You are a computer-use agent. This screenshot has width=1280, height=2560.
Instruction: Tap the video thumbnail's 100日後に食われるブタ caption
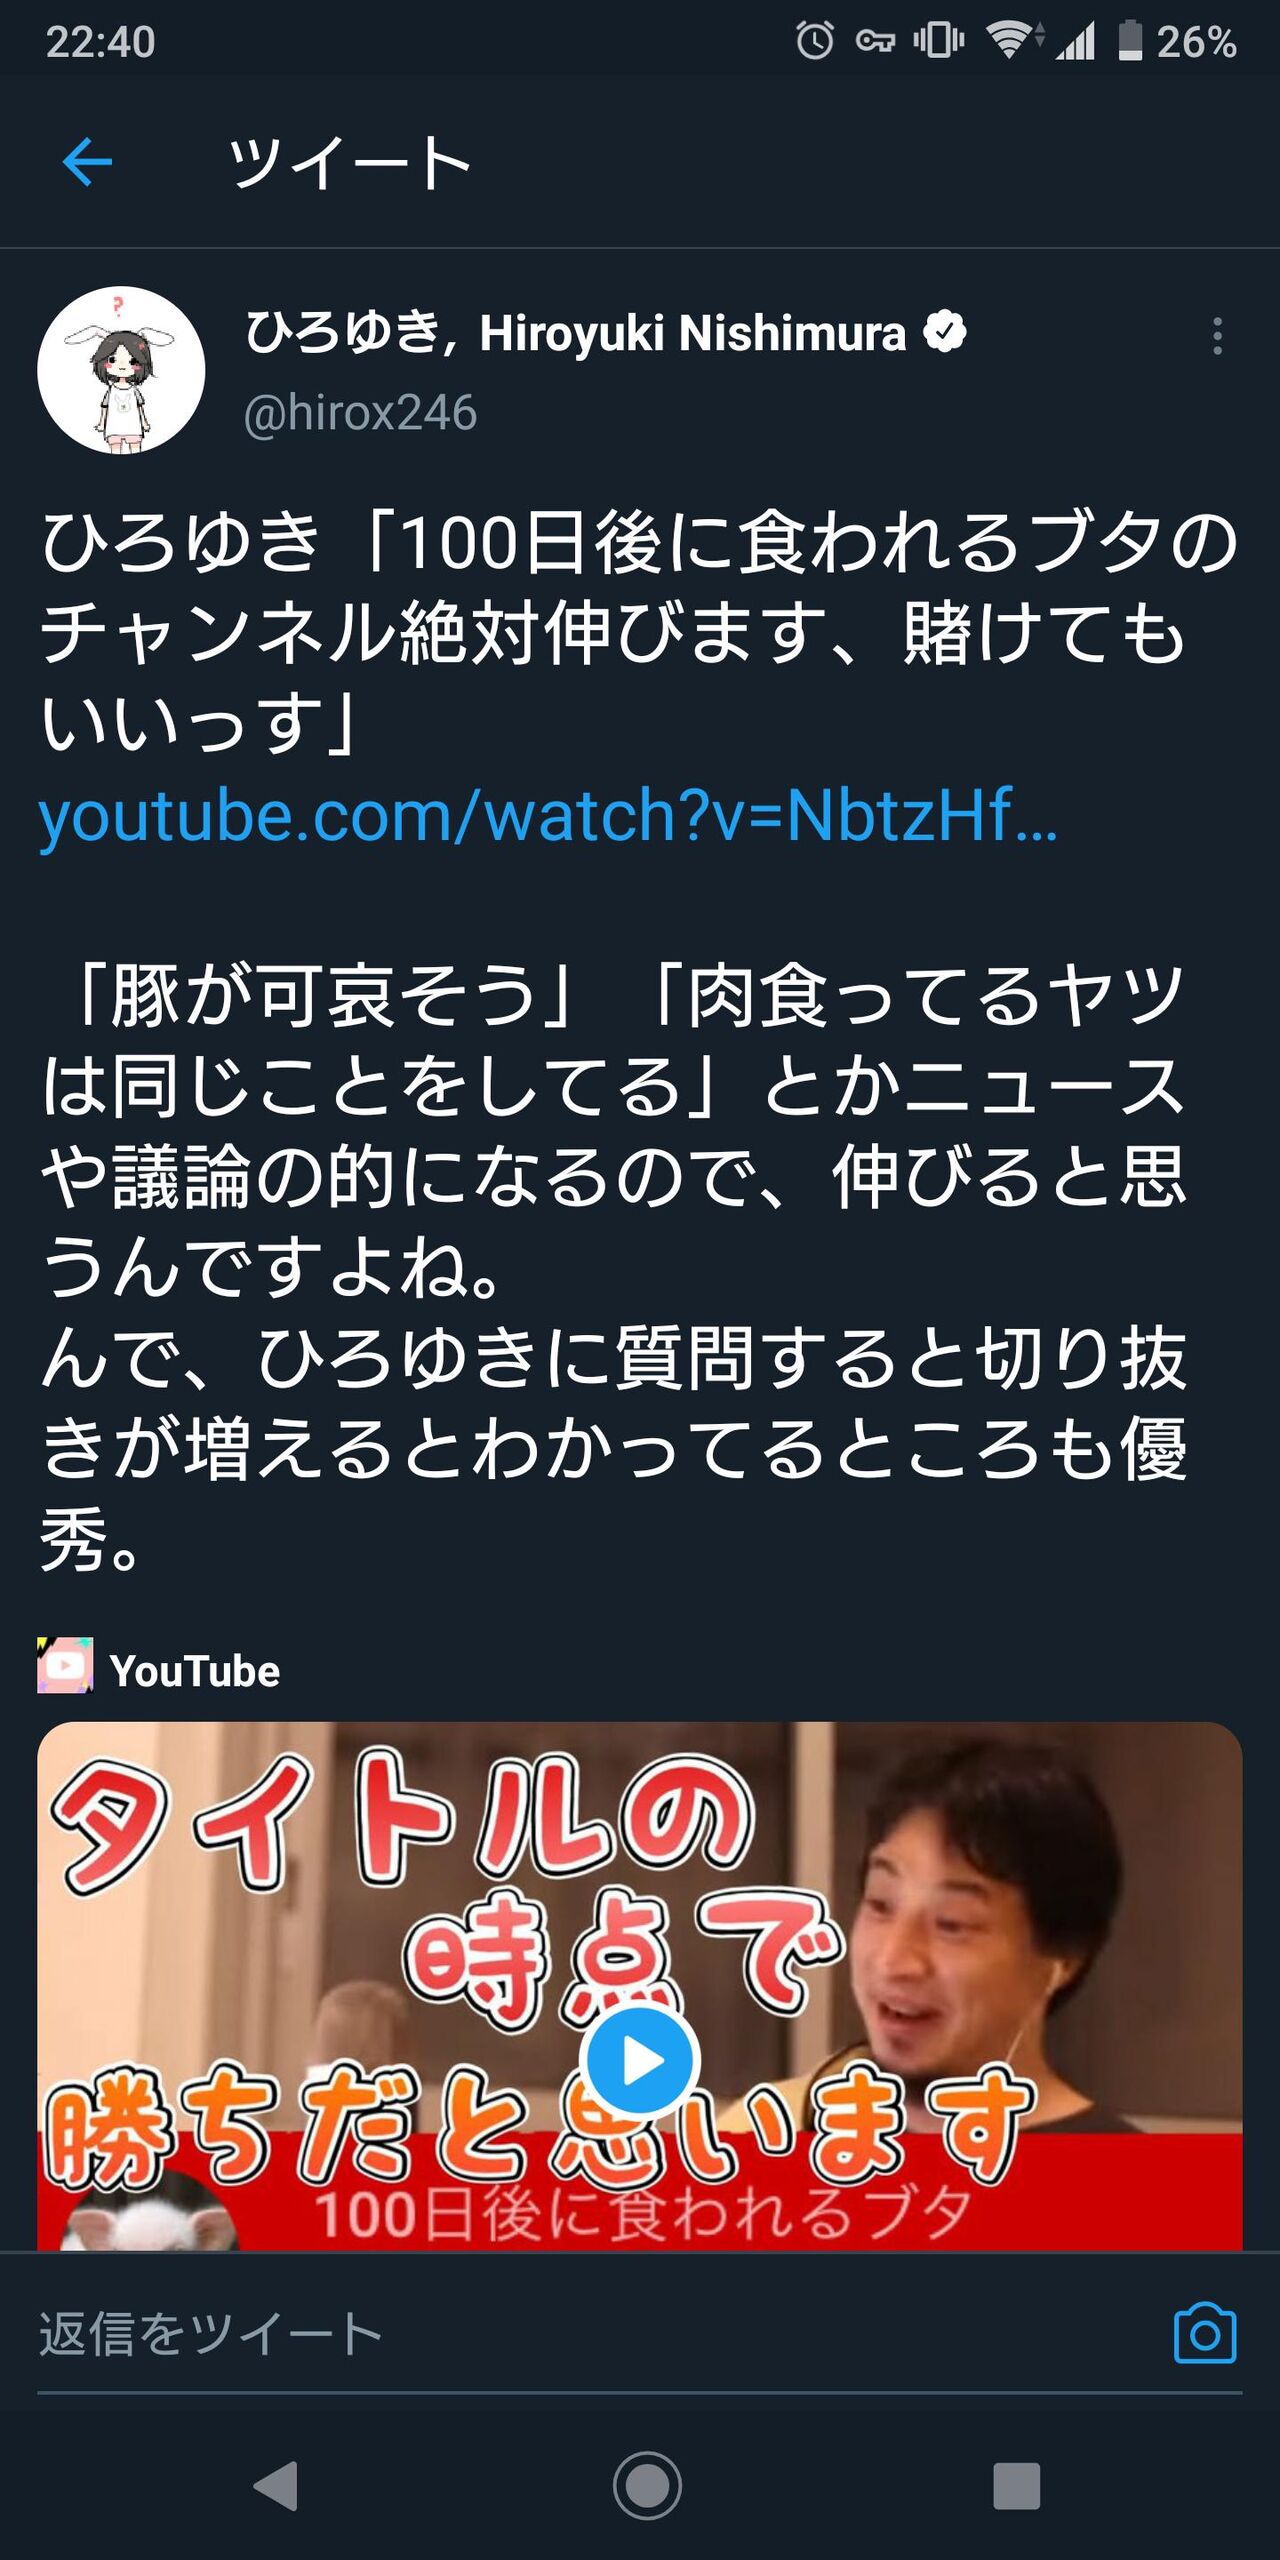(644, 2212)
